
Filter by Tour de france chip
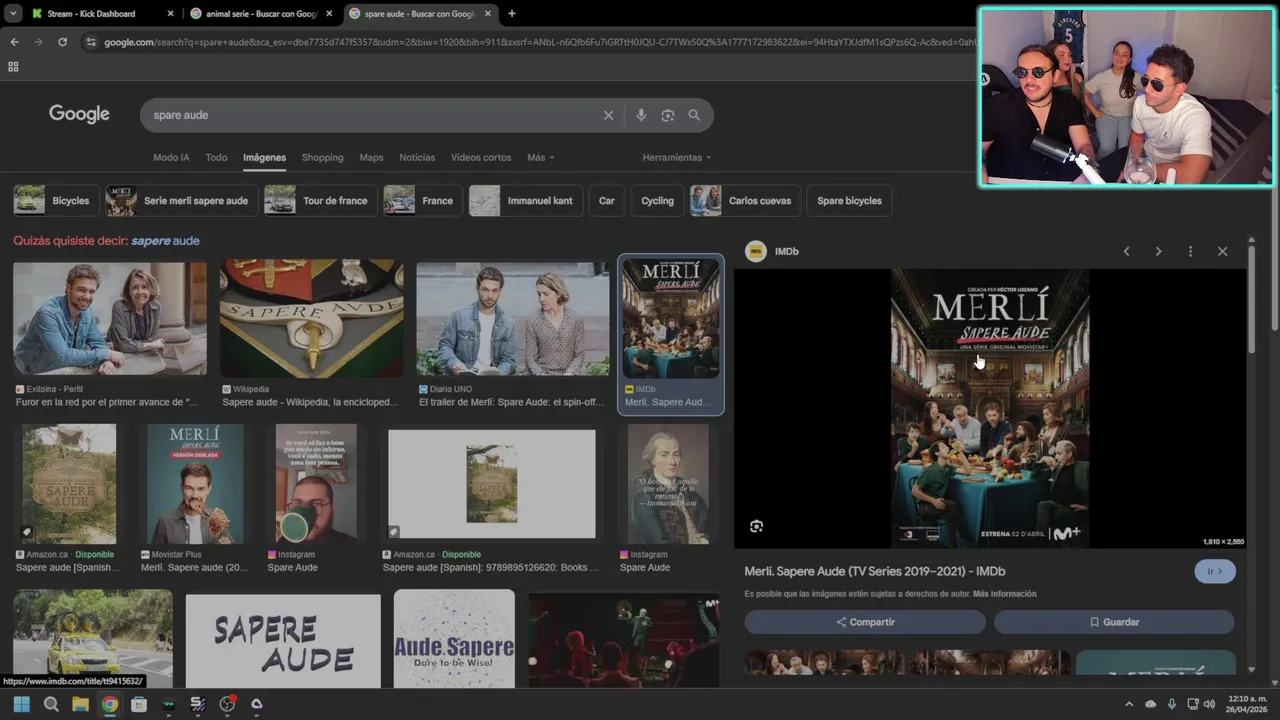coord(320,200)
